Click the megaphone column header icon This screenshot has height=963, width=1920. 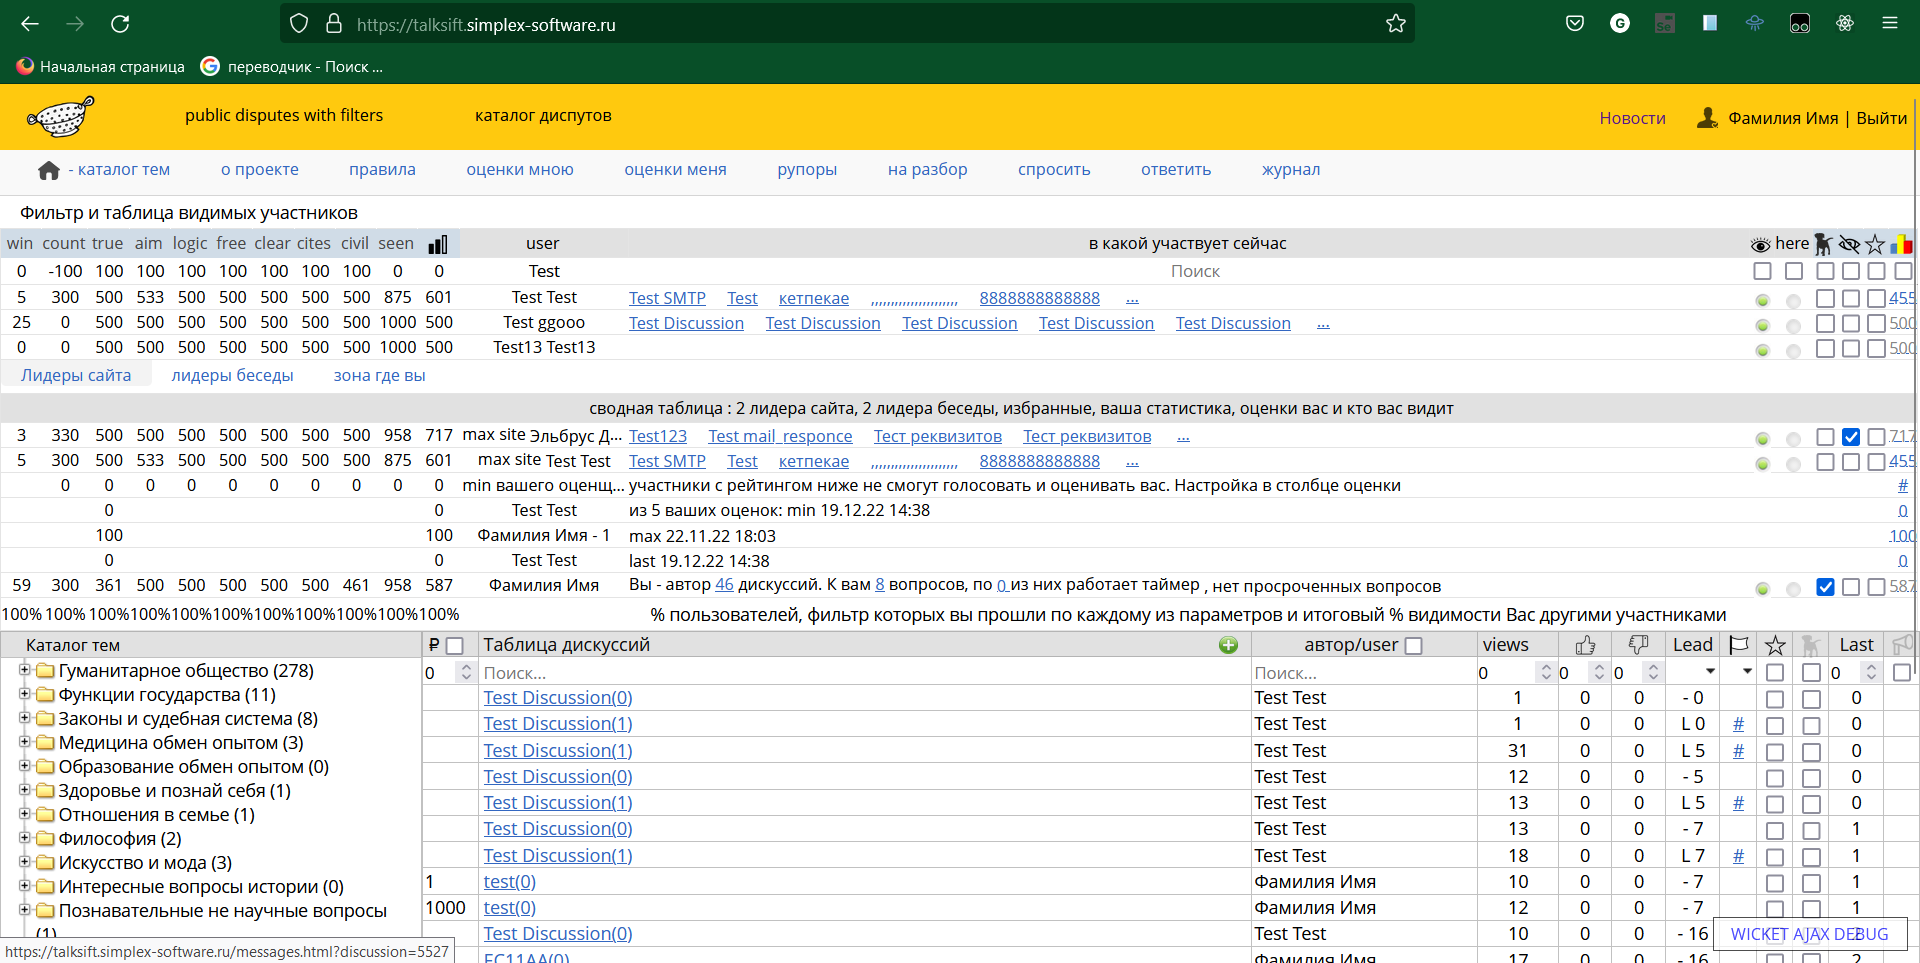click(x=1902, y=644)
